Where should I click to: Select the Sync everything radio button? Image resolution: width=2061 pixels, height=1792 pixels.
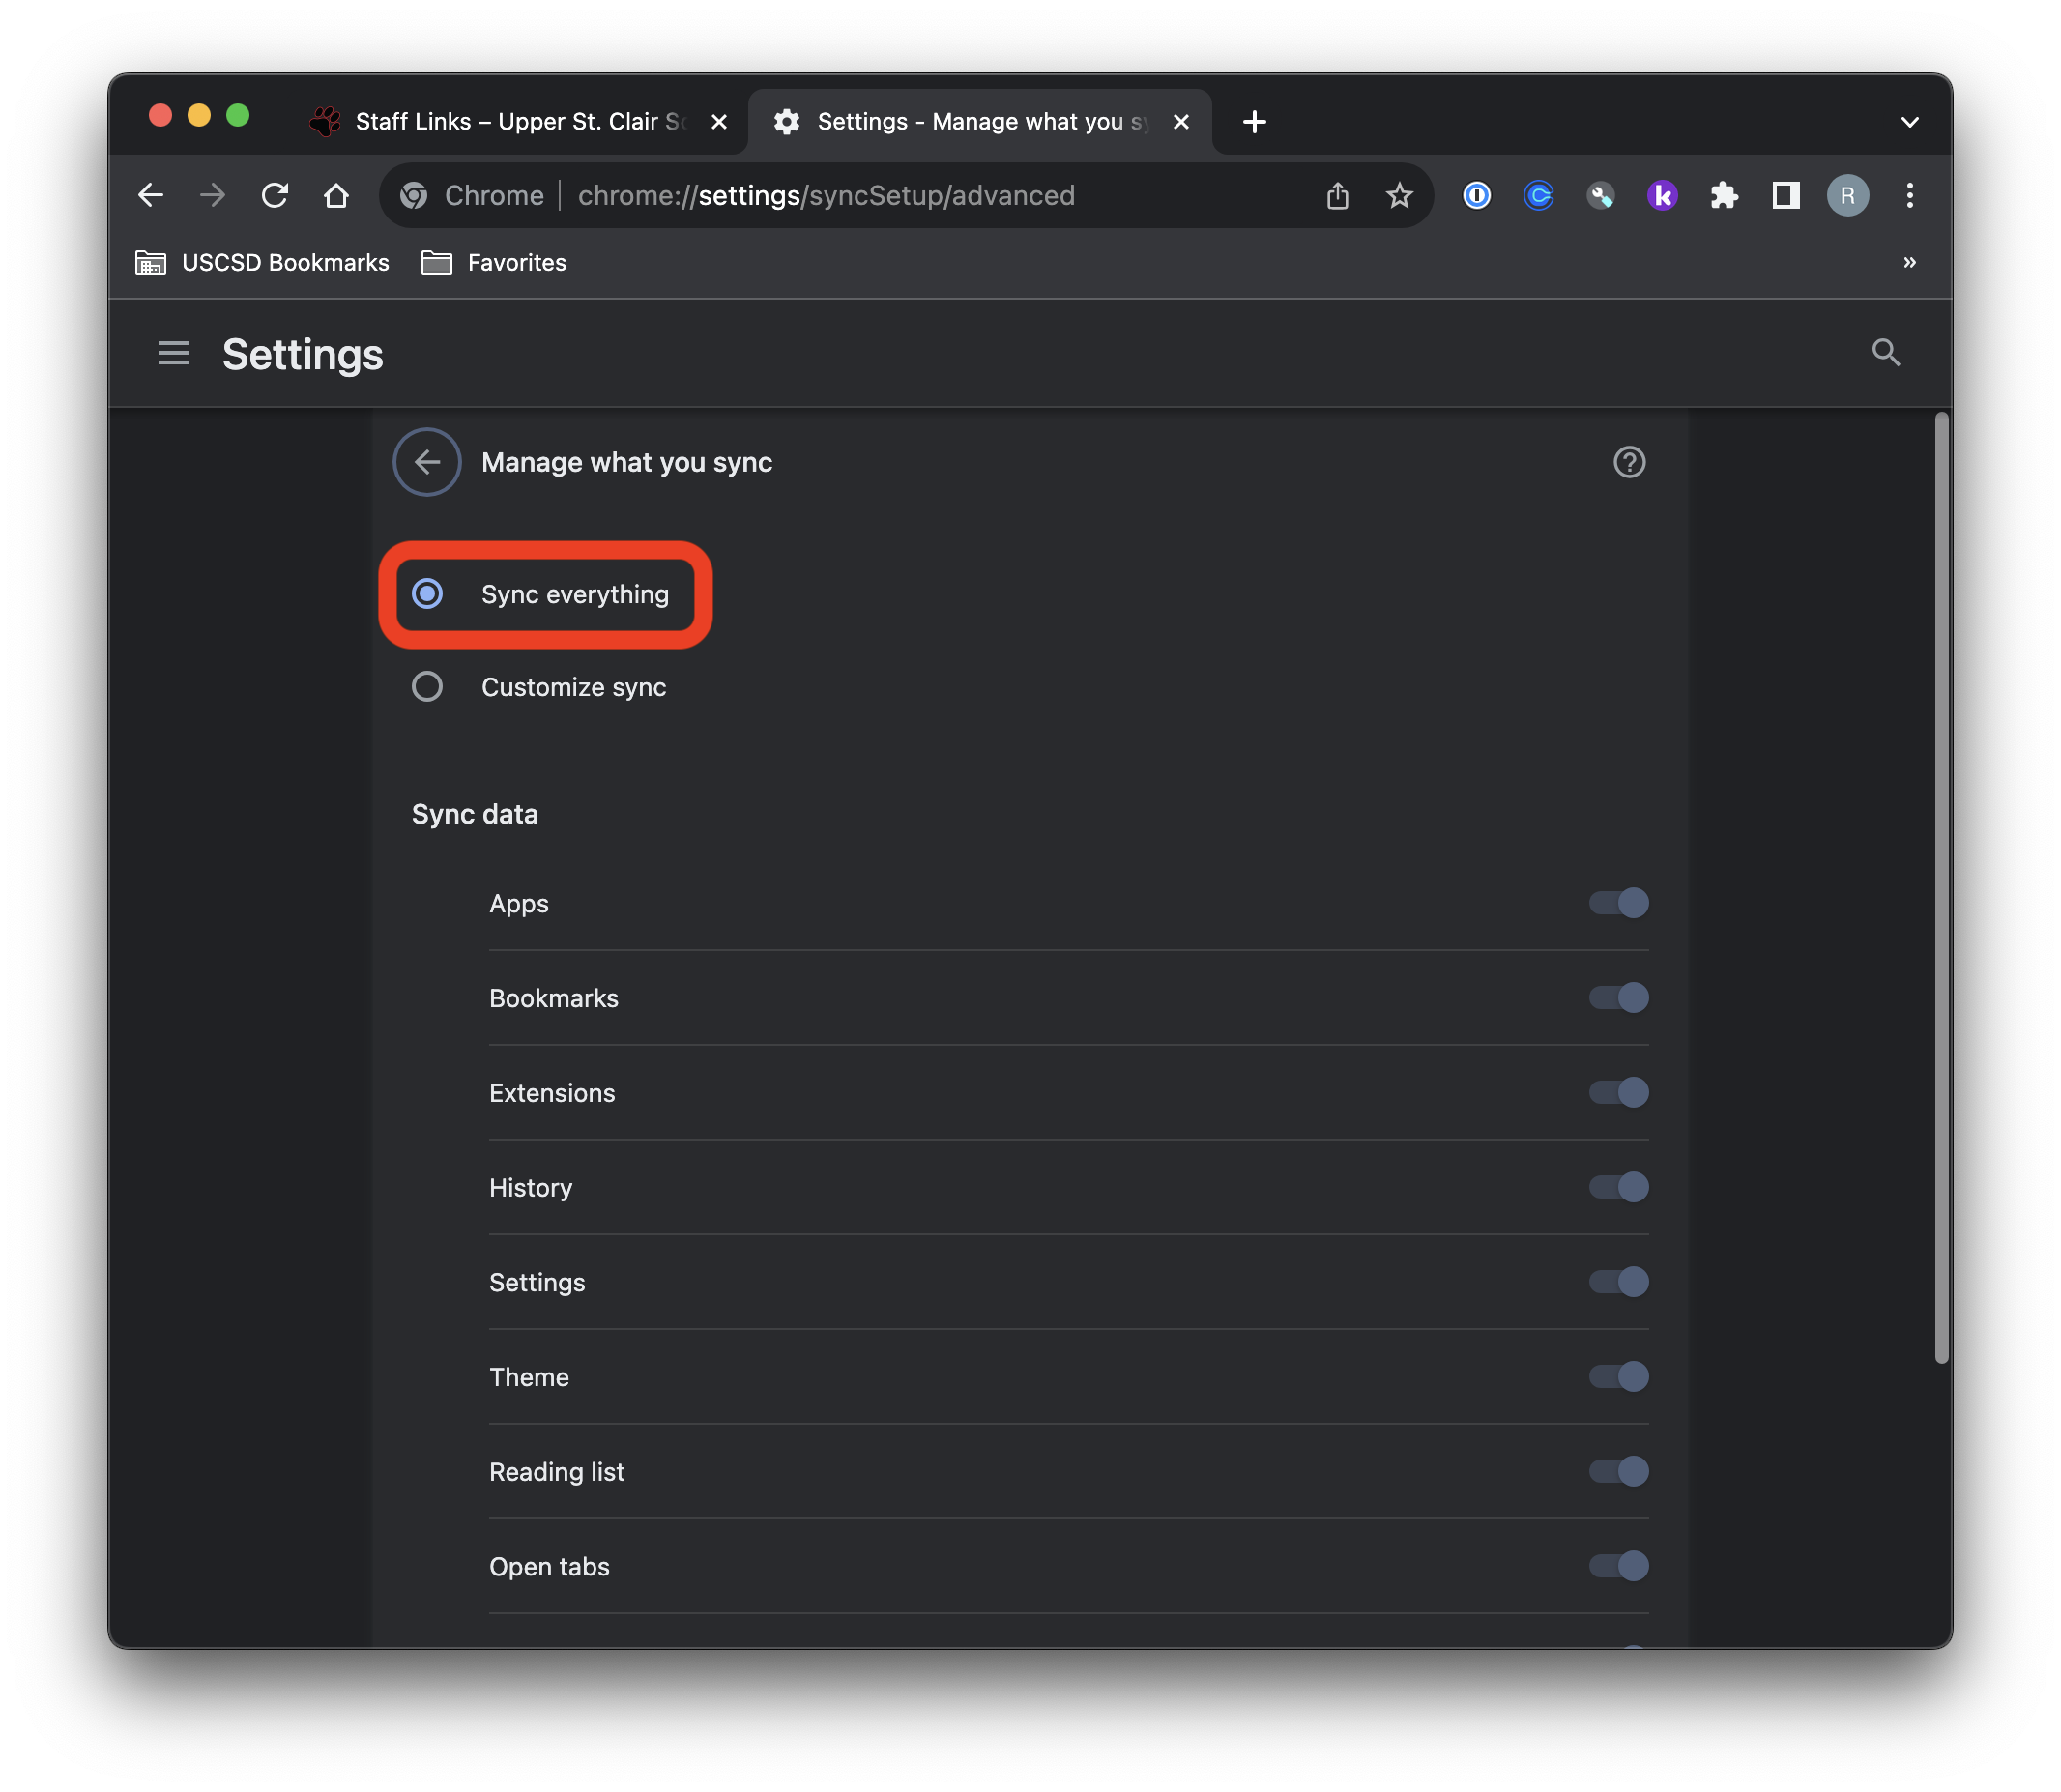[x=427, y=594]
